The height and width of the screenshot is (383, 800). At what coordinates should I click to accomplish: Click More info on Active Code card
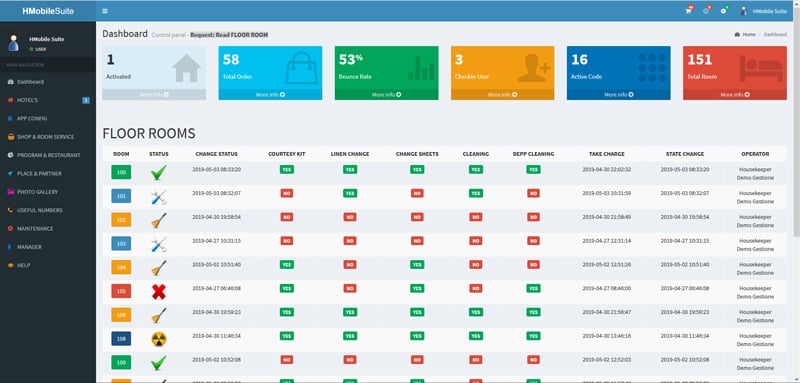(x=619, y=94)
